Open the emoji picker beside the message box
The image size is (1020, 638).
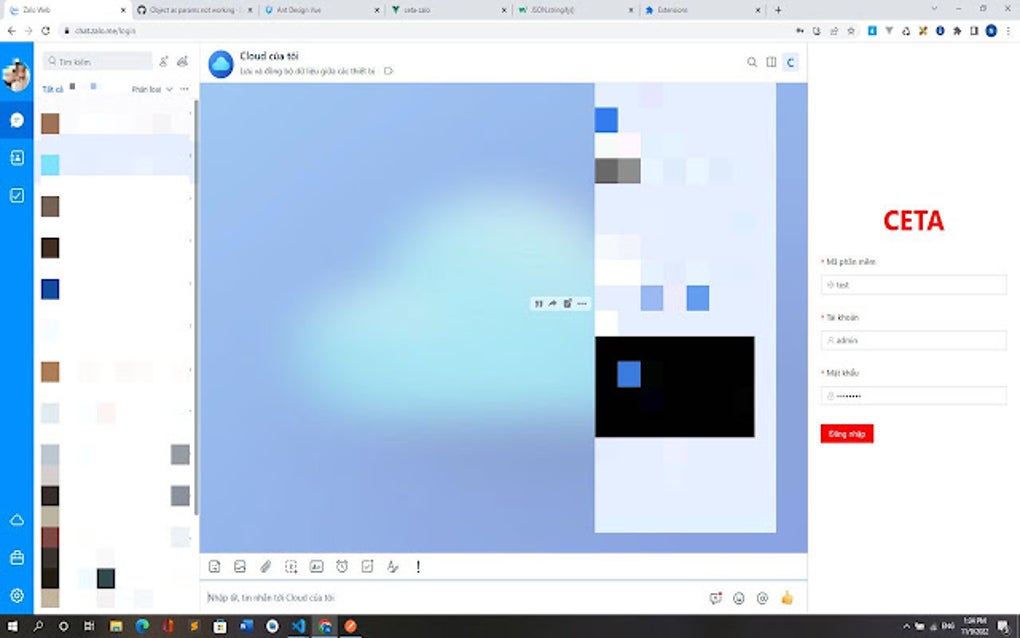coord(738,597)
